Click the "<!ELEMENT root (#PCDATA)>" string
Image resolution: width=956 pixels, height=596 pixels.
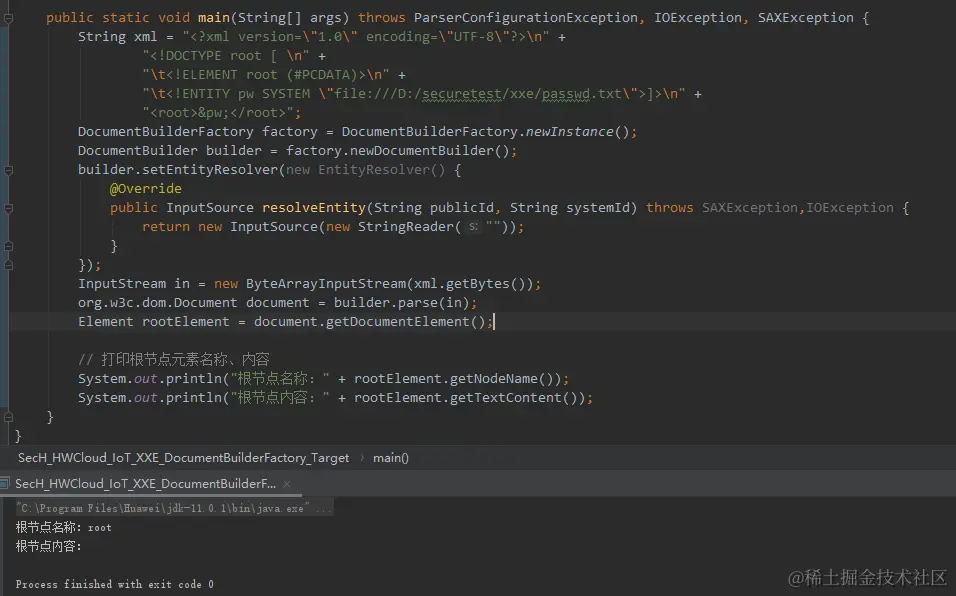pos(266,74)
